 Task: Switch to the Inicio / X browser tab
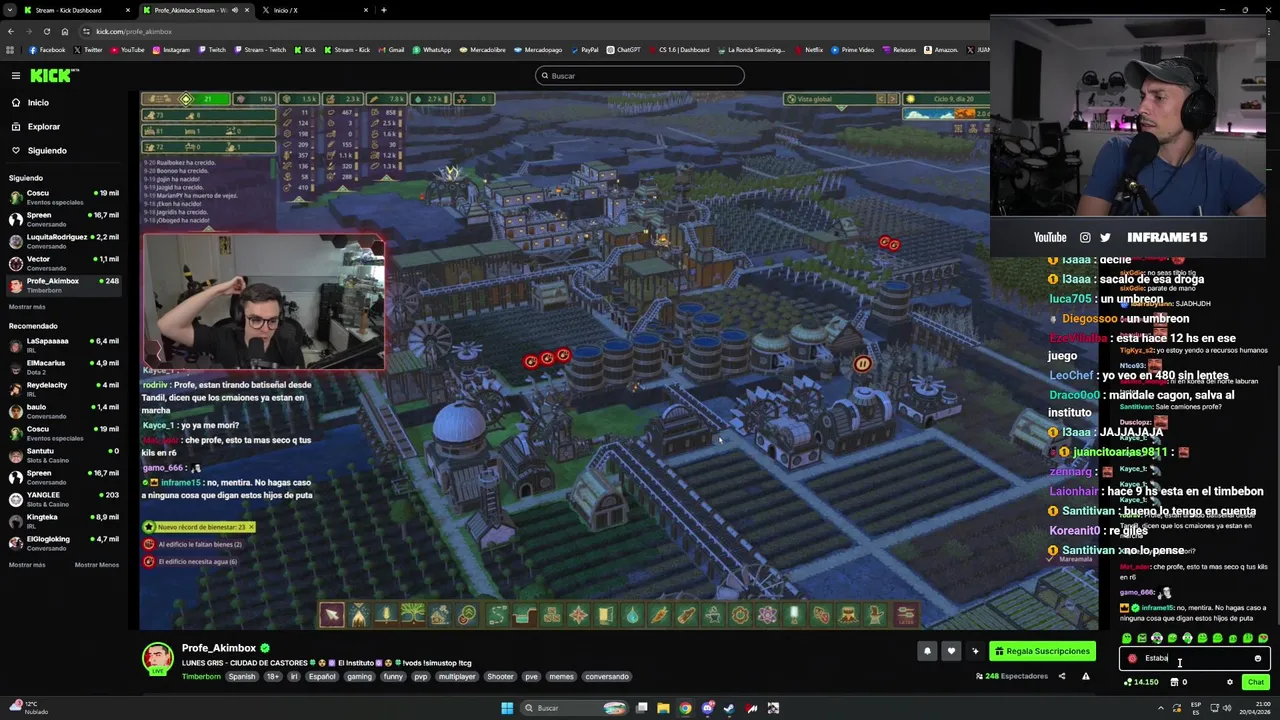click(315, 10)
